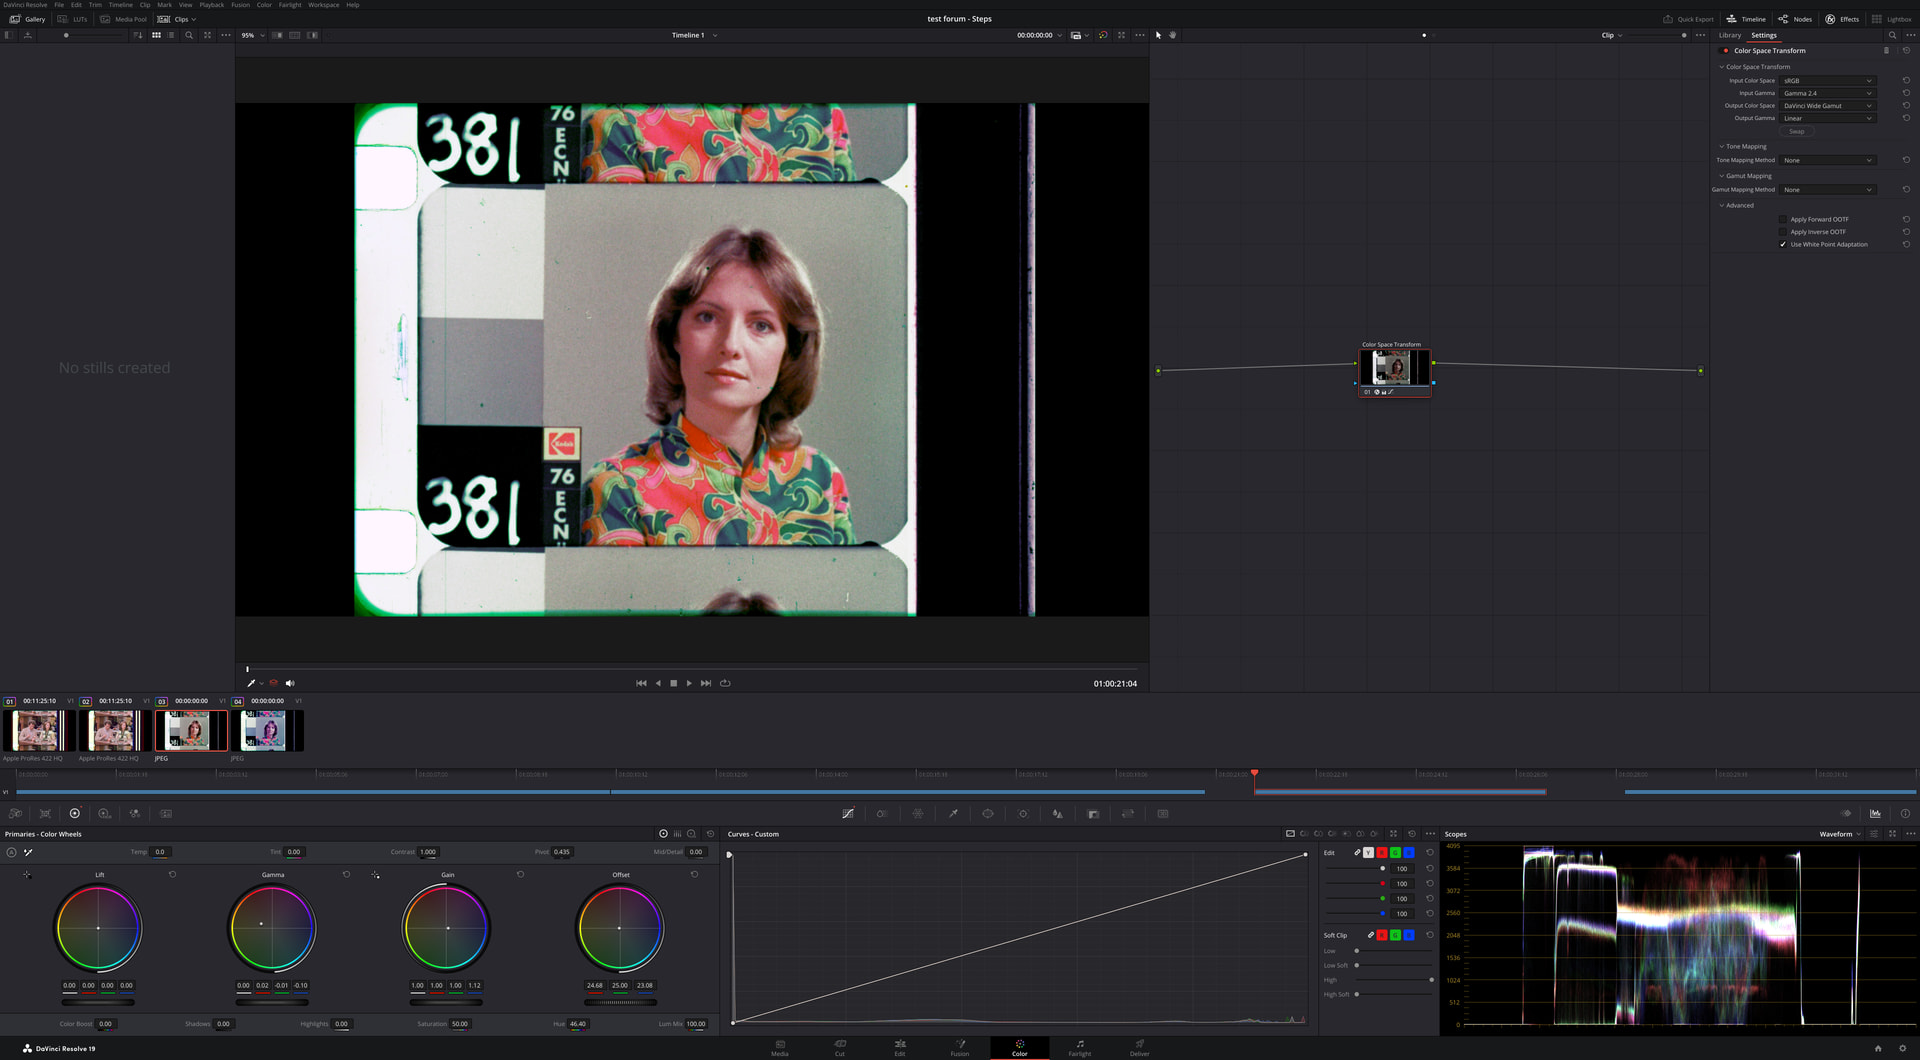Select the Qualifier eyedropper palette icon
Screen dimensions: 1920x1060
pos(953,814)
